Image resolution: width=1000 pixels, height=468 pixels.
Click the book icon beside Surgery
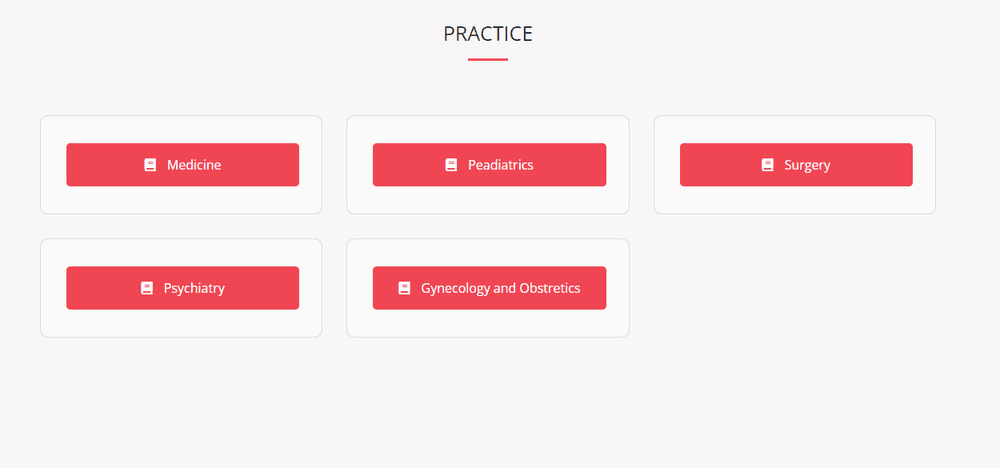[x=767, y=165]
